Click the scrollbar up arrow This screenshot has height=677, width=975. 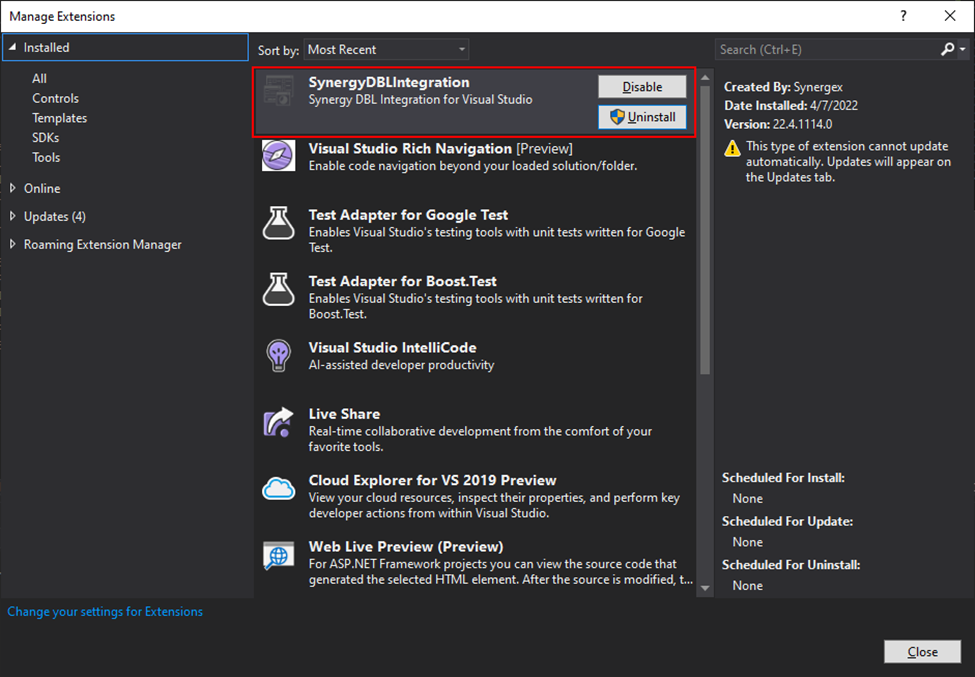[705, 78]
